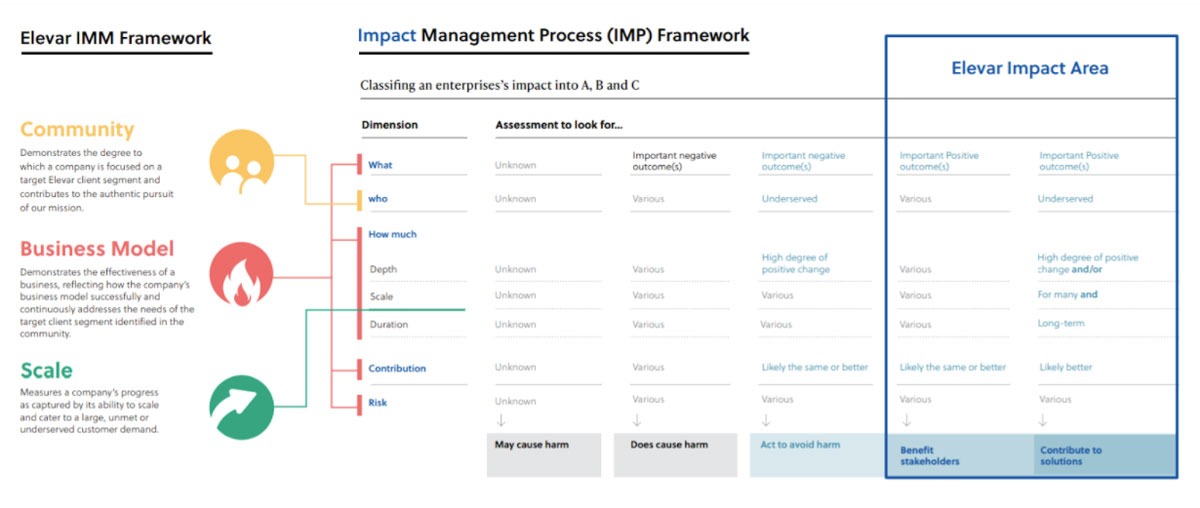Click the down arrow above Benefit stakeholders
The image size is (1200, 508).
point(905,420)
